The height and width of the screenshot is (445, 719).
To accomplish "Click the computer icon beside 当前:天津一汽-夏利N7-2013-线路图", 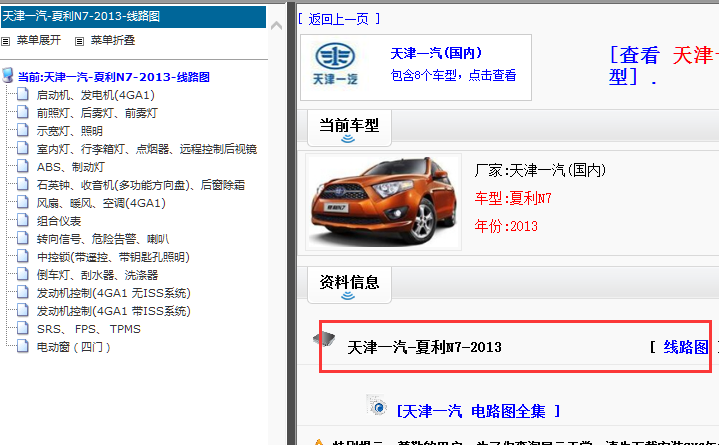I will tap(7, 75).
